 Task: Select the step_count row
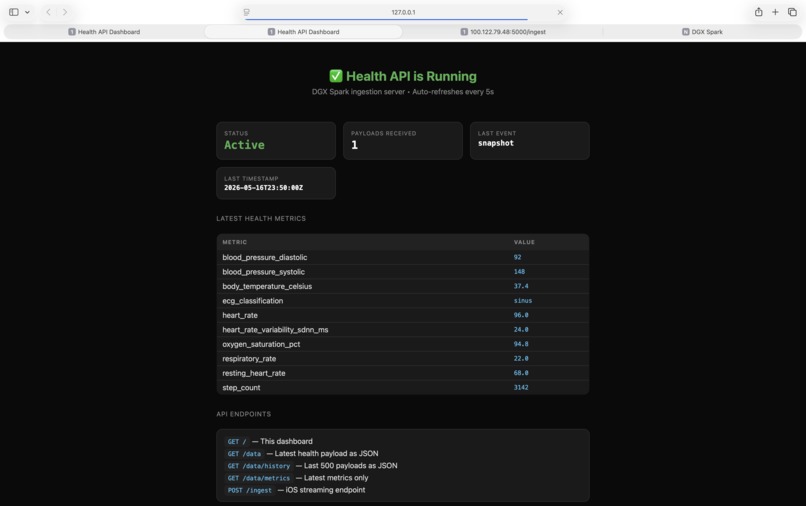click(x=402, y=387)
